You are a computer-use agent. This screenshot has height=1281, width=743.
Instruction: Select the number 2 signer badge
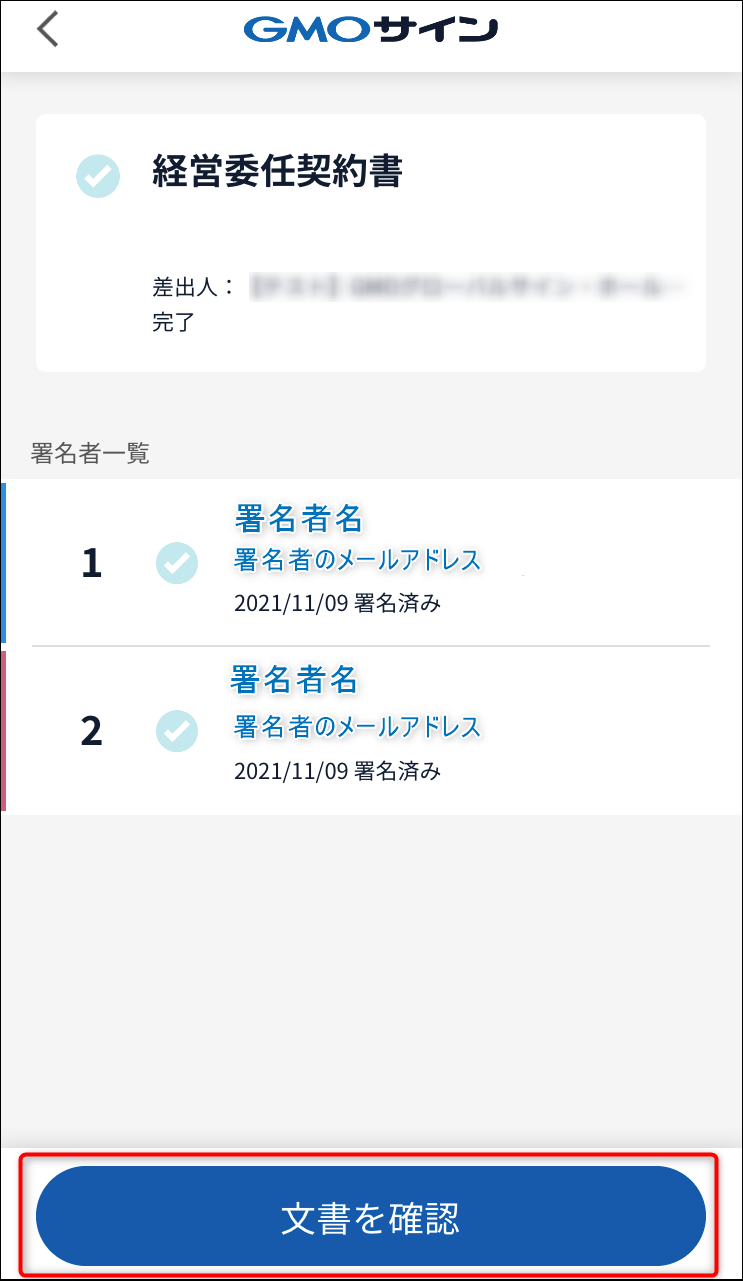(x=91, y=731)
